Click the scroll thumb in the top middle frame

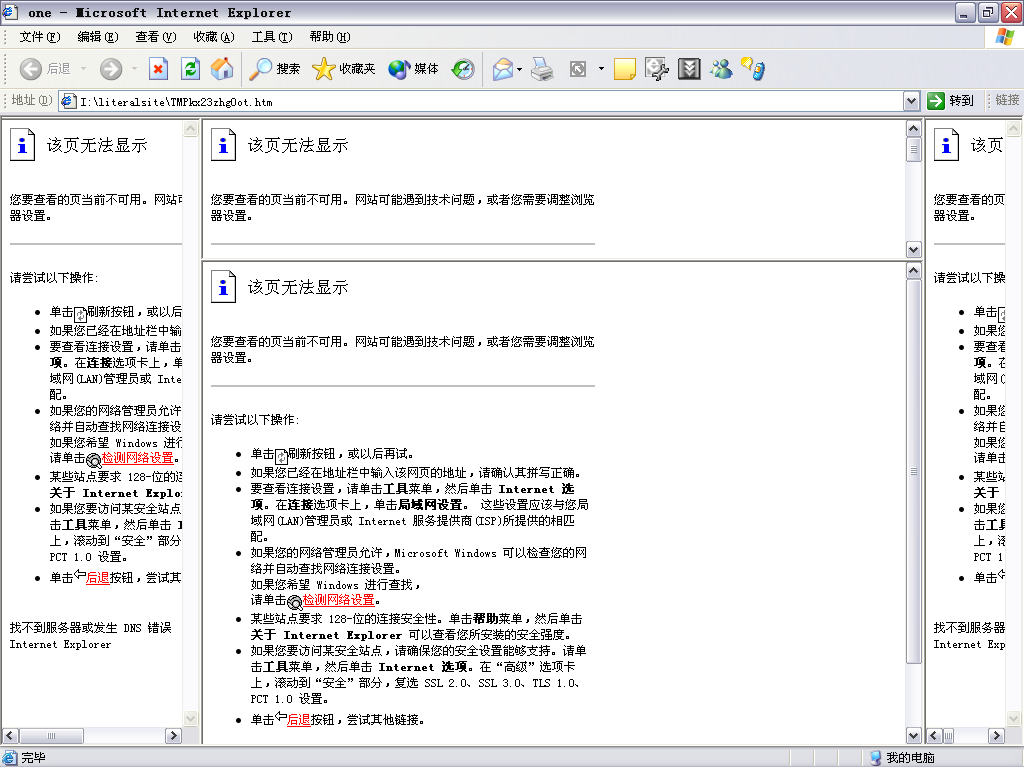[914, 150]
